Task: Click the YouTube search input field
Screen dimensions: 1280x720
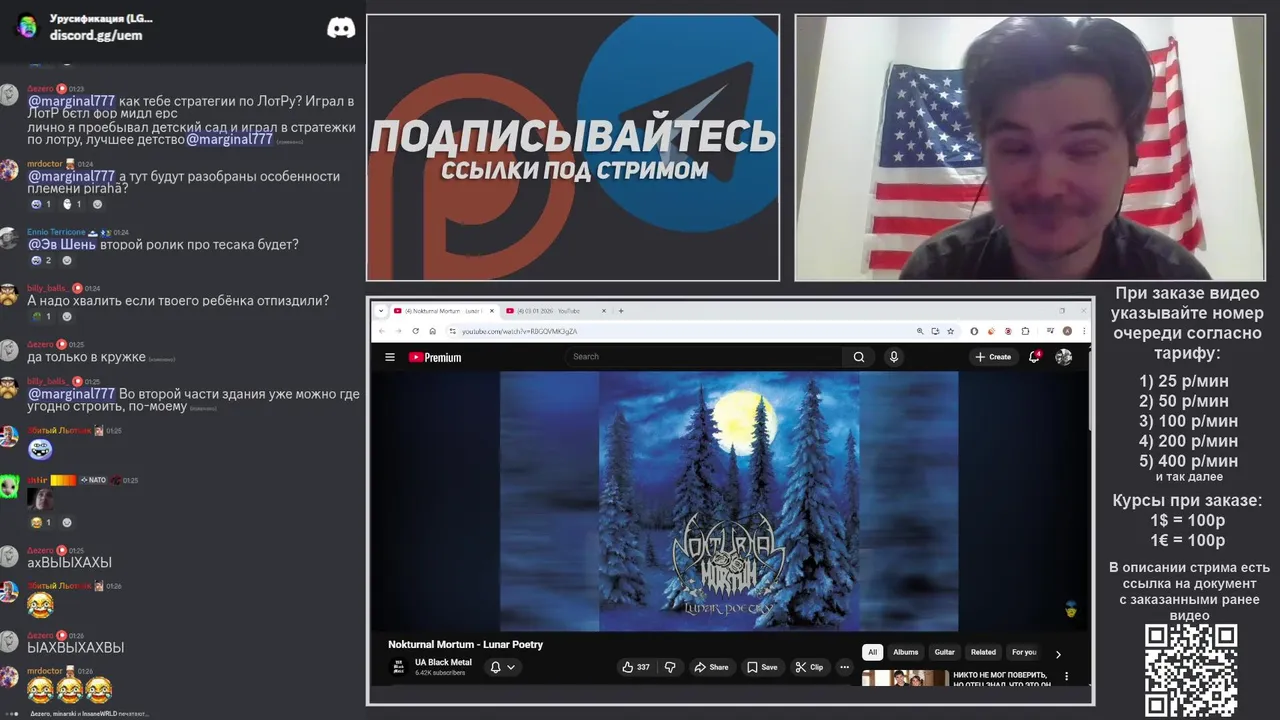Action: click(705, 357)
